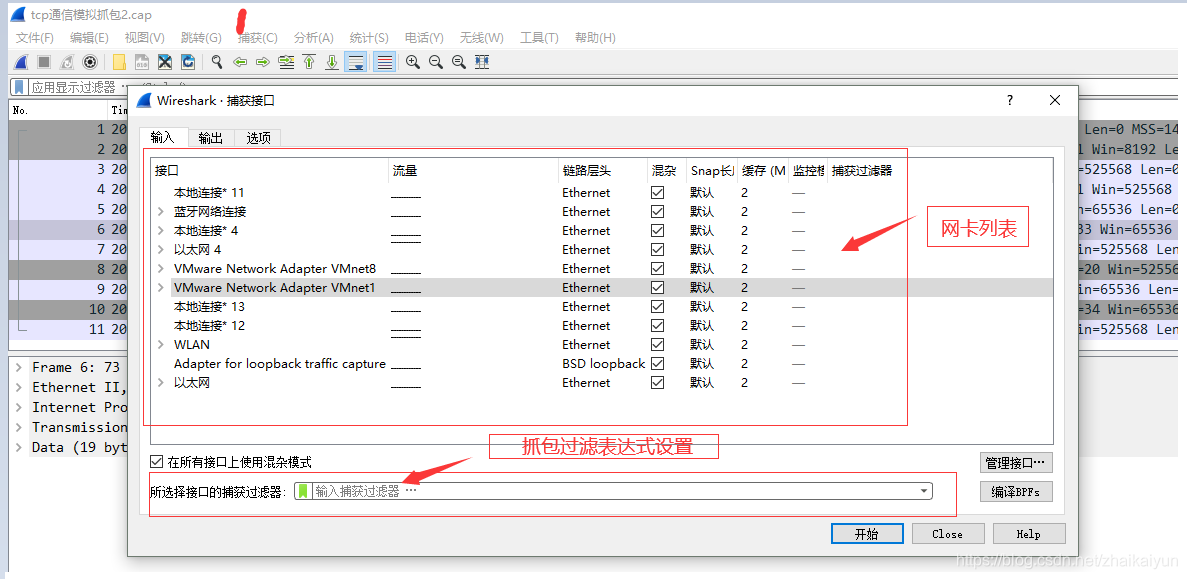Select packet number 3 in background list

coord(67,169)
